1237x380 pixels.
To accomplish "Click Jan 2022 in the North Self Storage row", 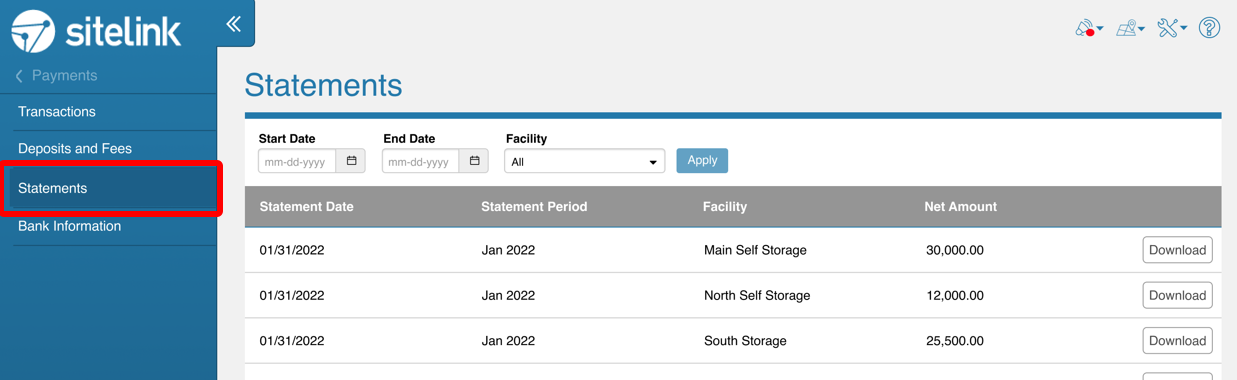I will coord(508,295).
